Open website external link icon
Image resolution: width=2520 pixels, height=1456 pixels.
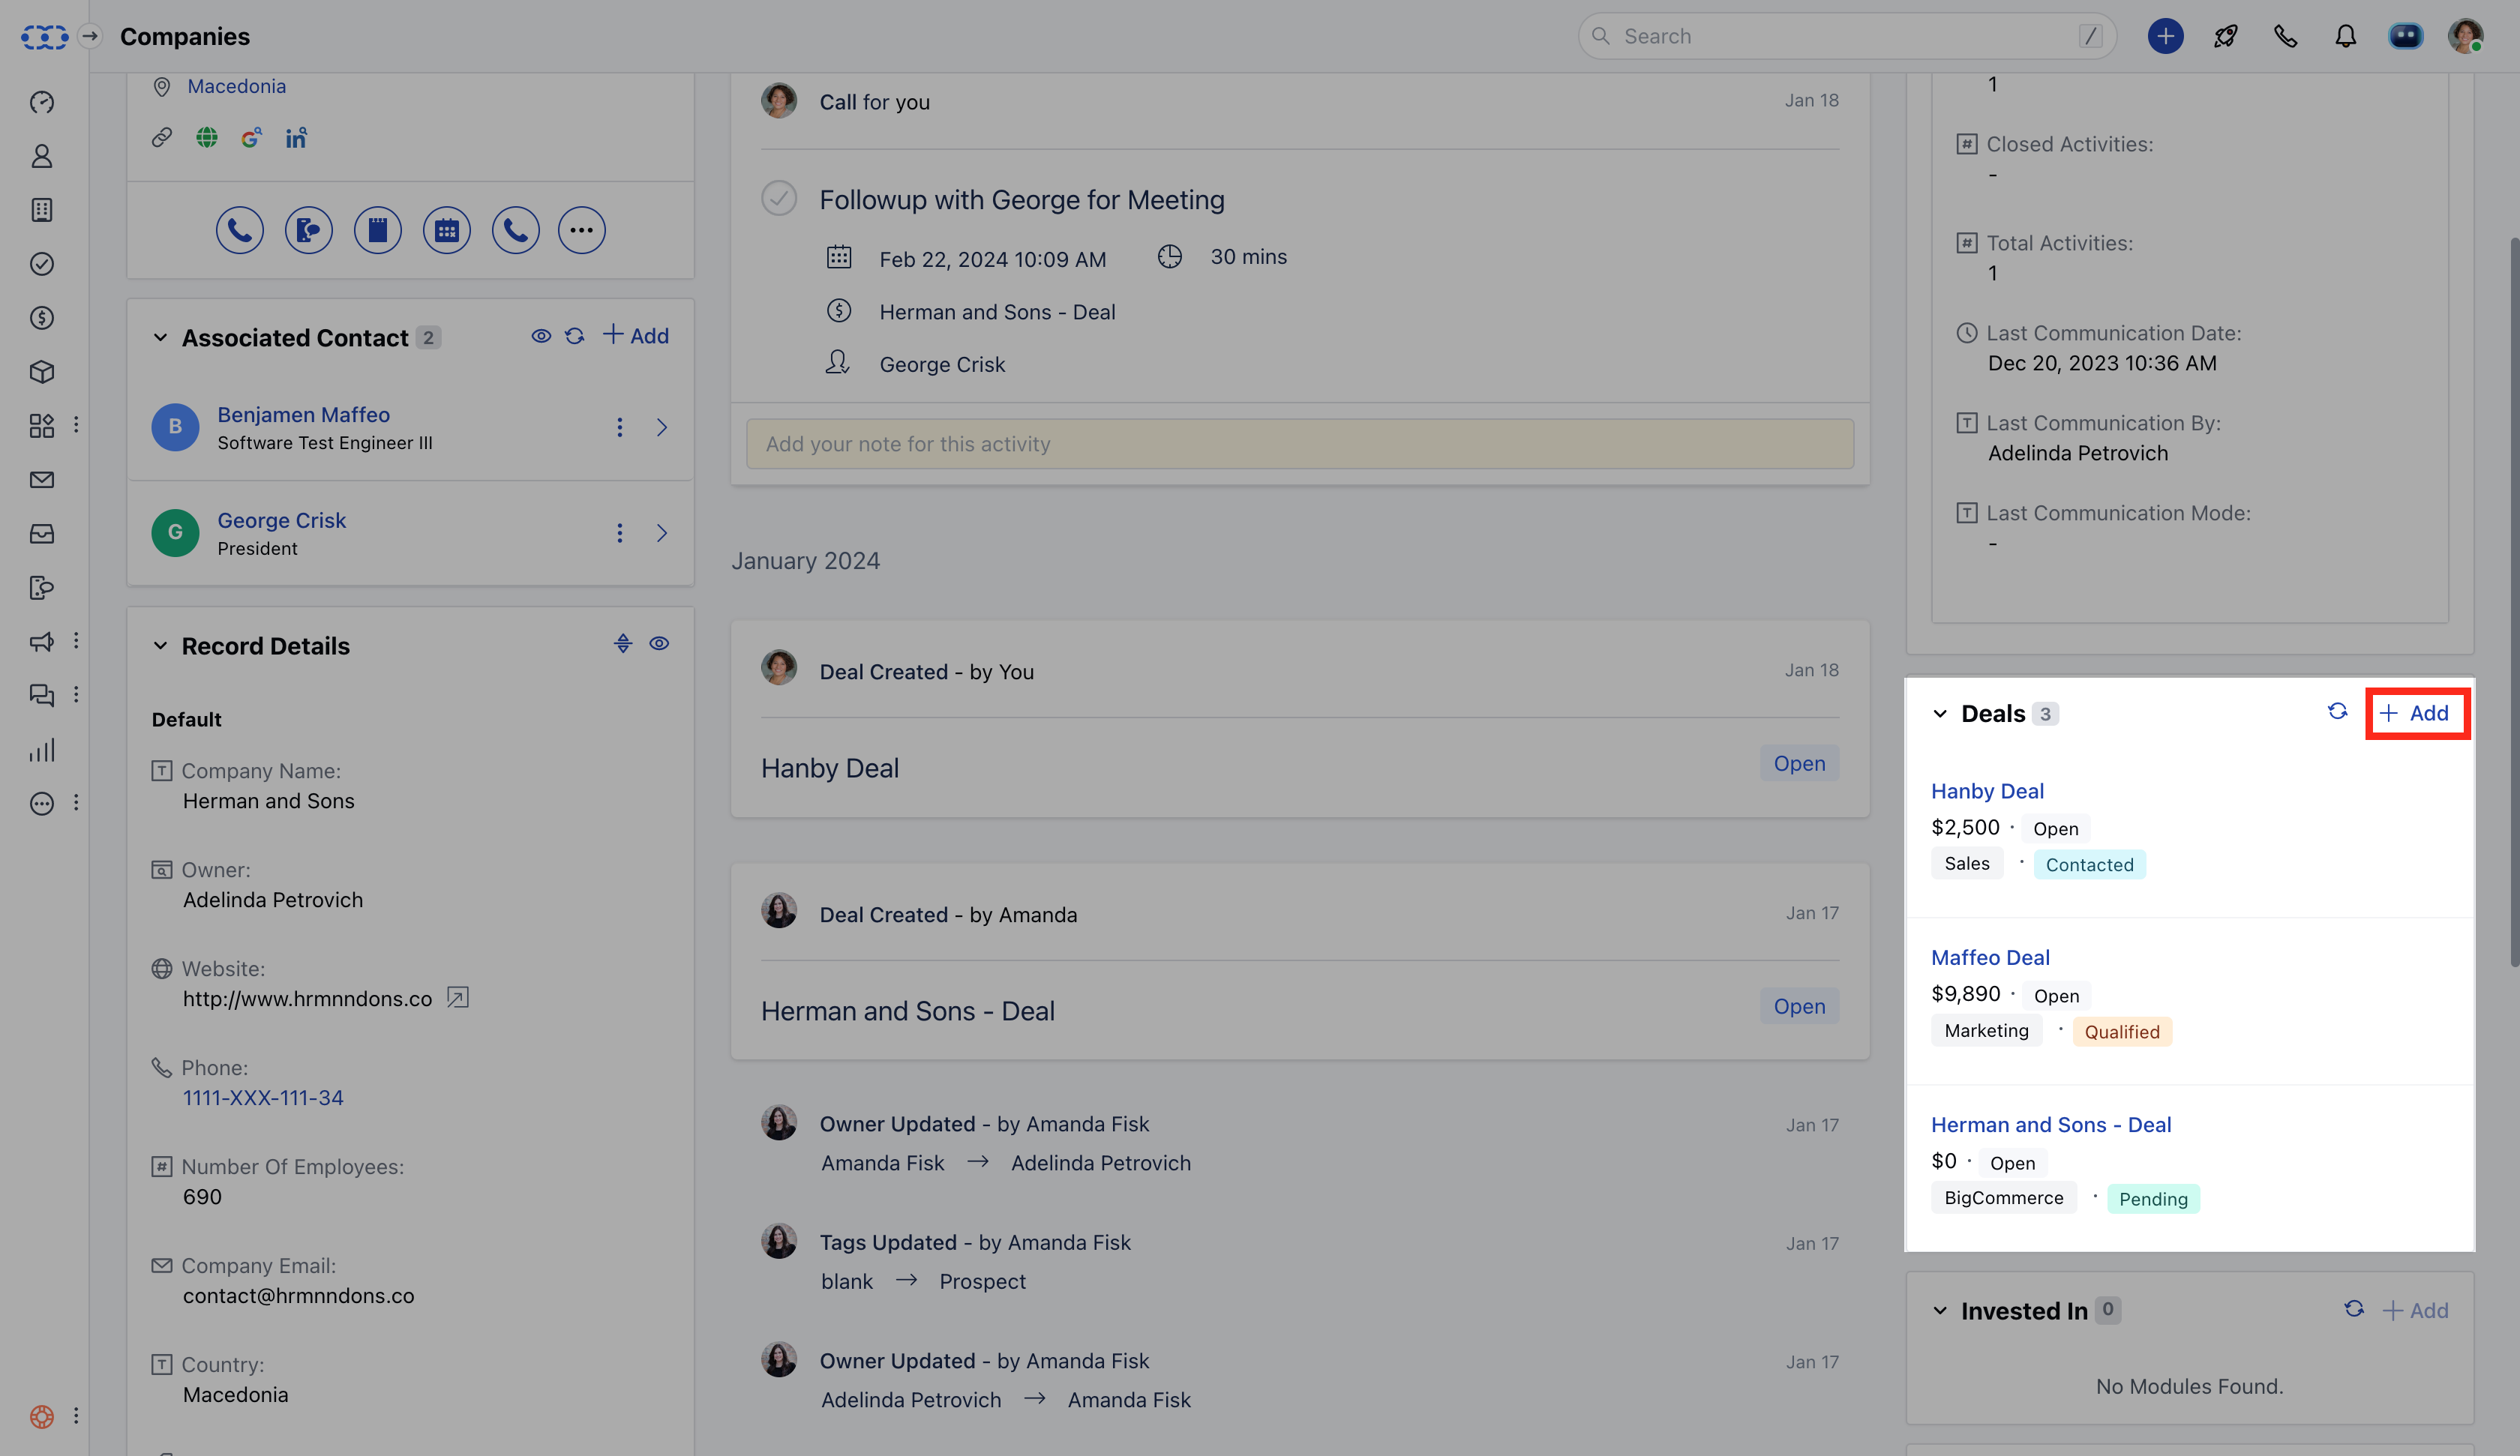pyautogui.click(x=458, y=997)
